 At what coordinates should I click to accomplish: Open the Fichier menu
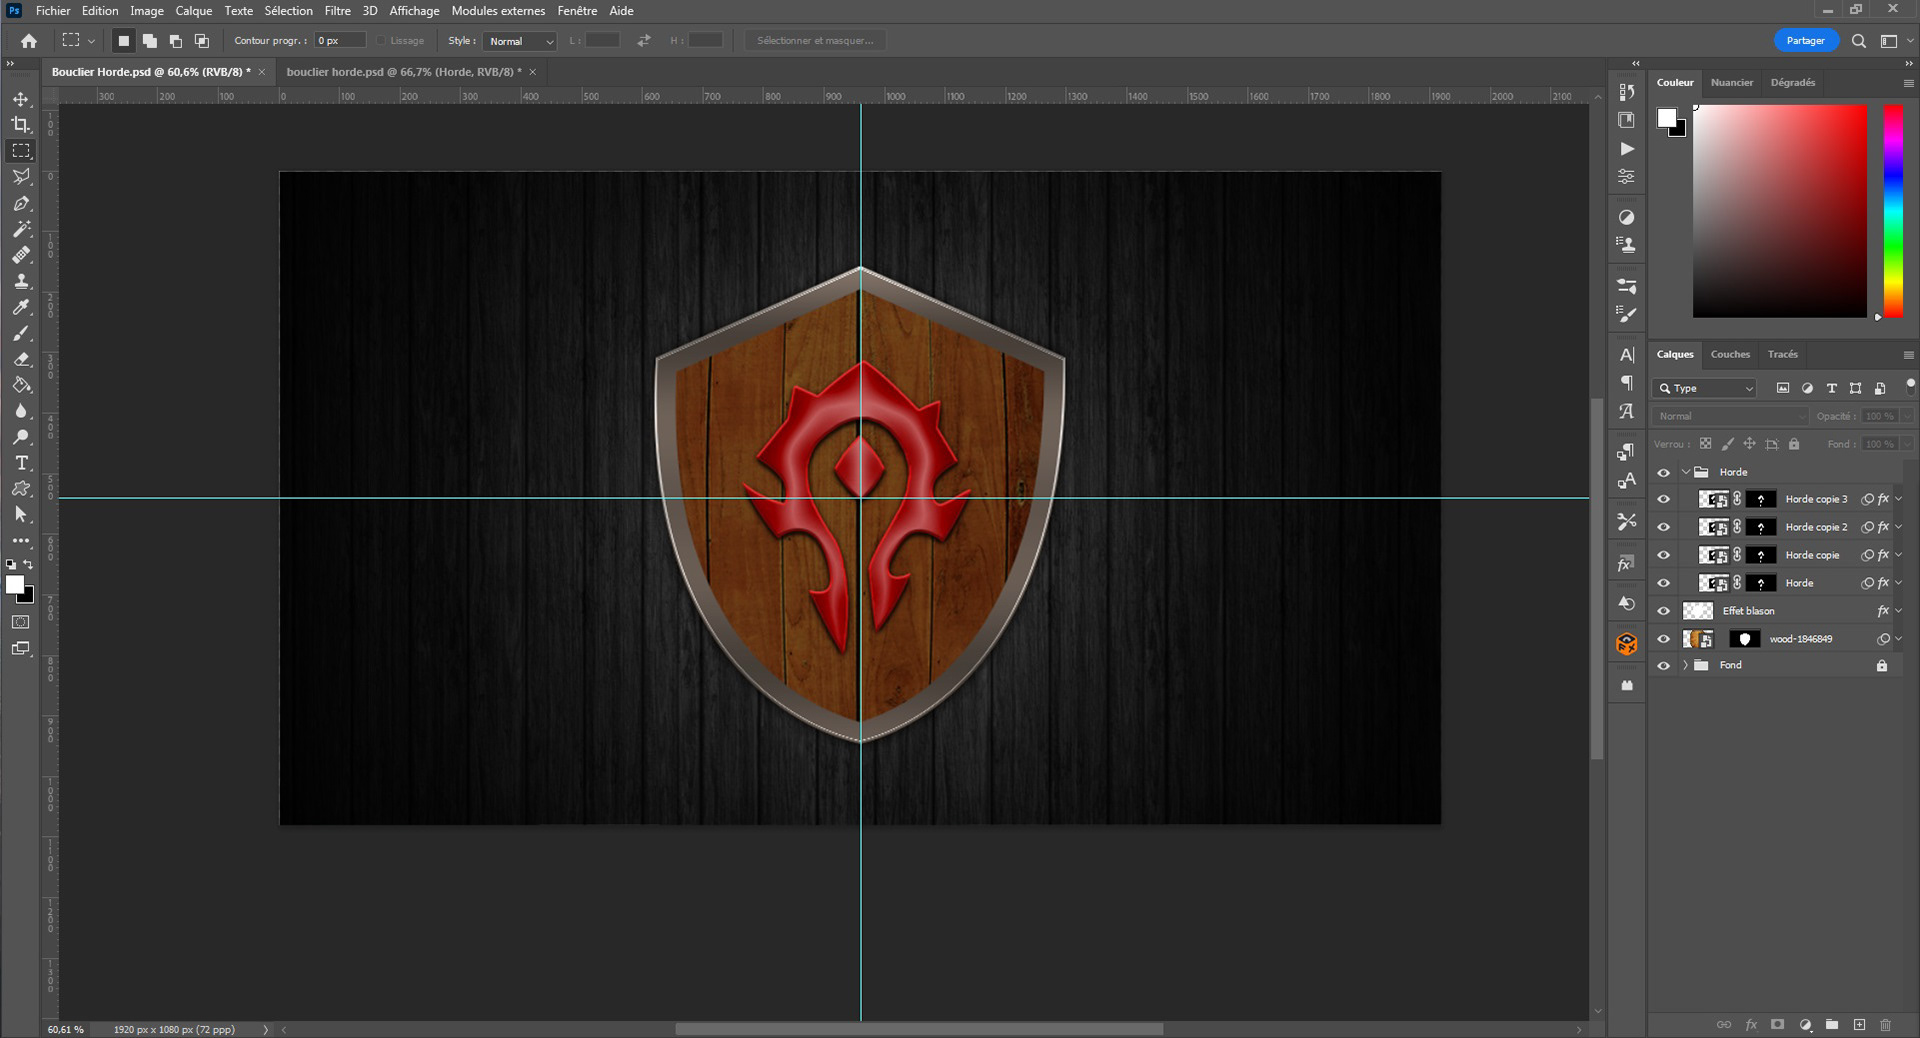tap(53, 11)
